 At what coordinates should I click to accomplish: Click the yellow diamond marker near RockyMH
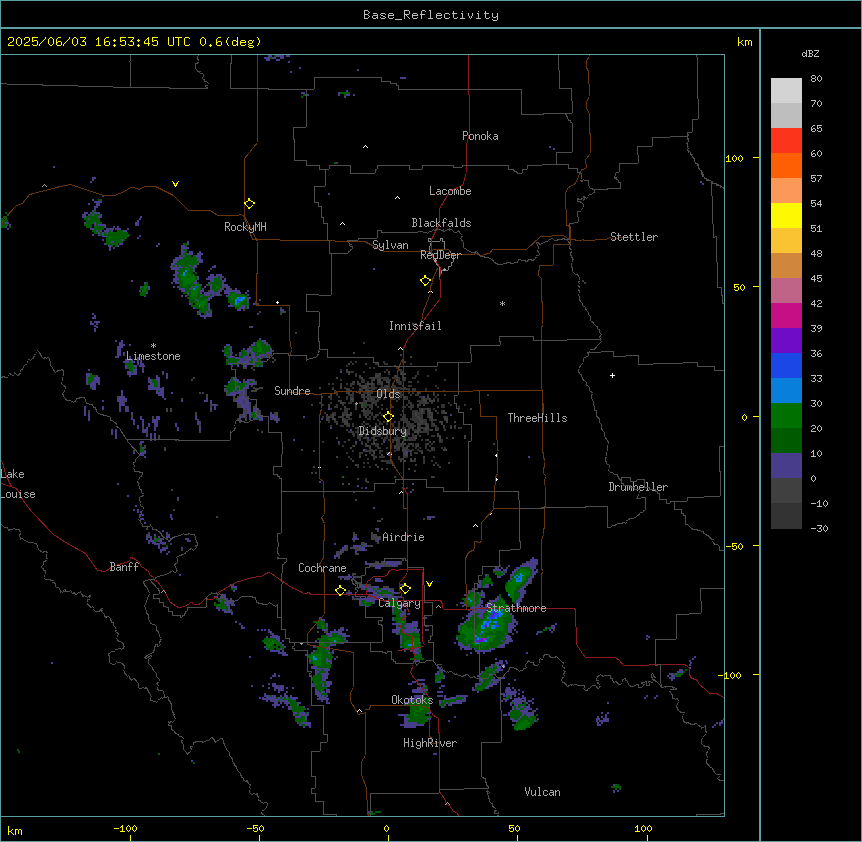coord(249,203)
